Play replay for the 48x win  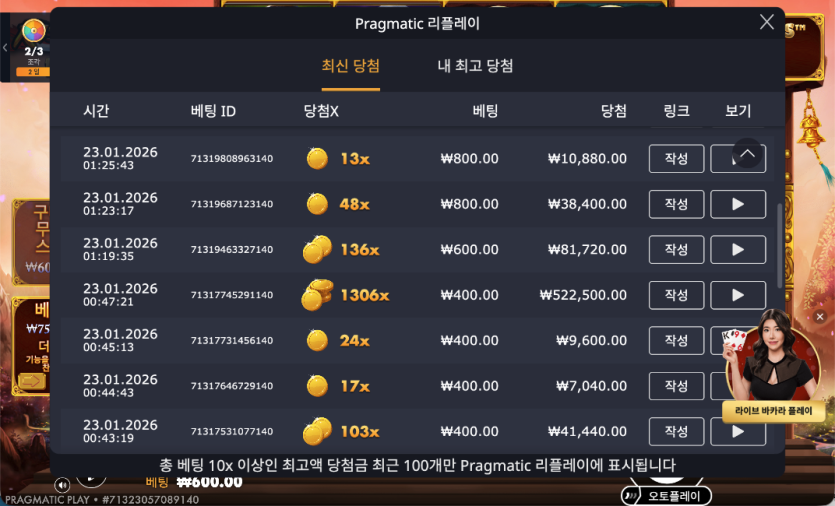pos(738,204)
